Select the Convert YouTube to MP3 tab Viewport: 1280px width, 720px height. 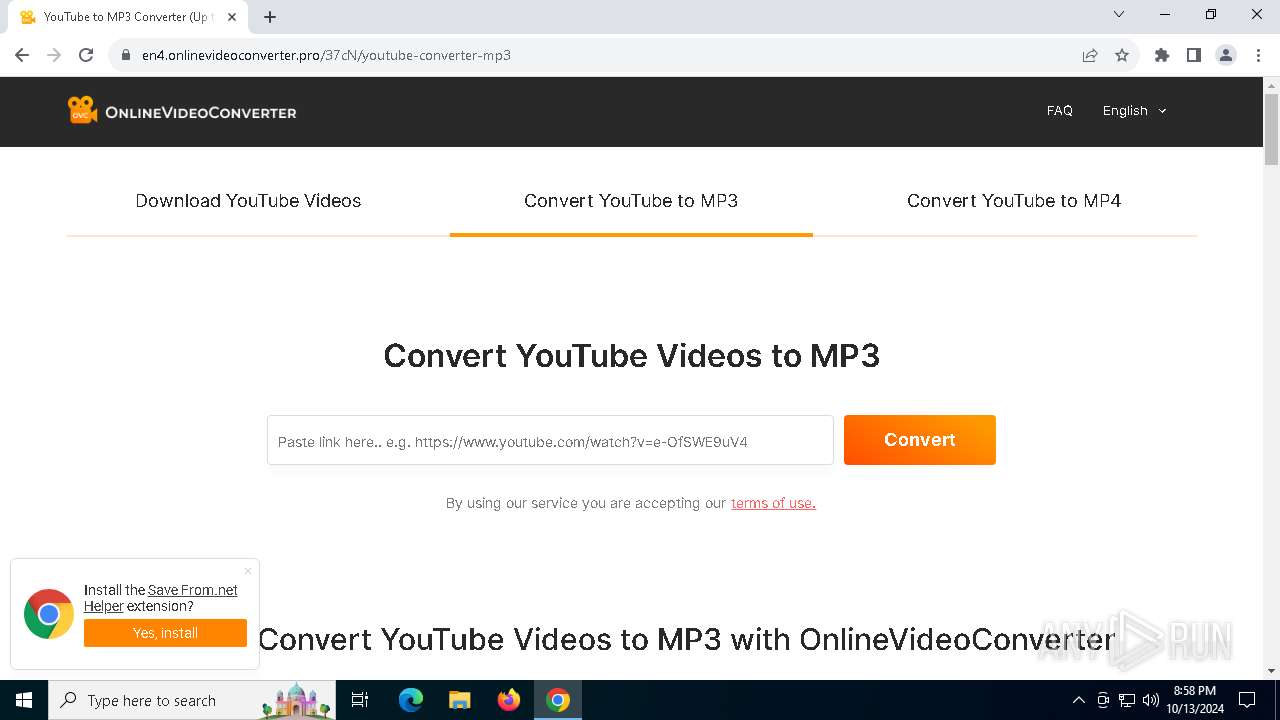point(631,201)
